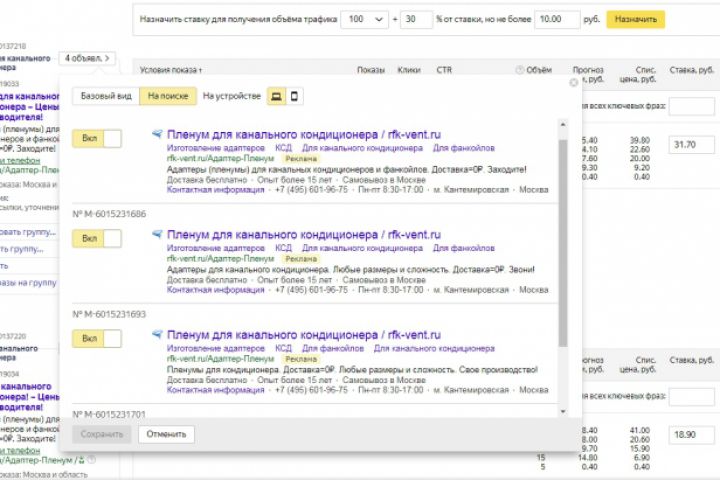
Task: Click the Ставка, руб. column header
Action: coord(692,70)
